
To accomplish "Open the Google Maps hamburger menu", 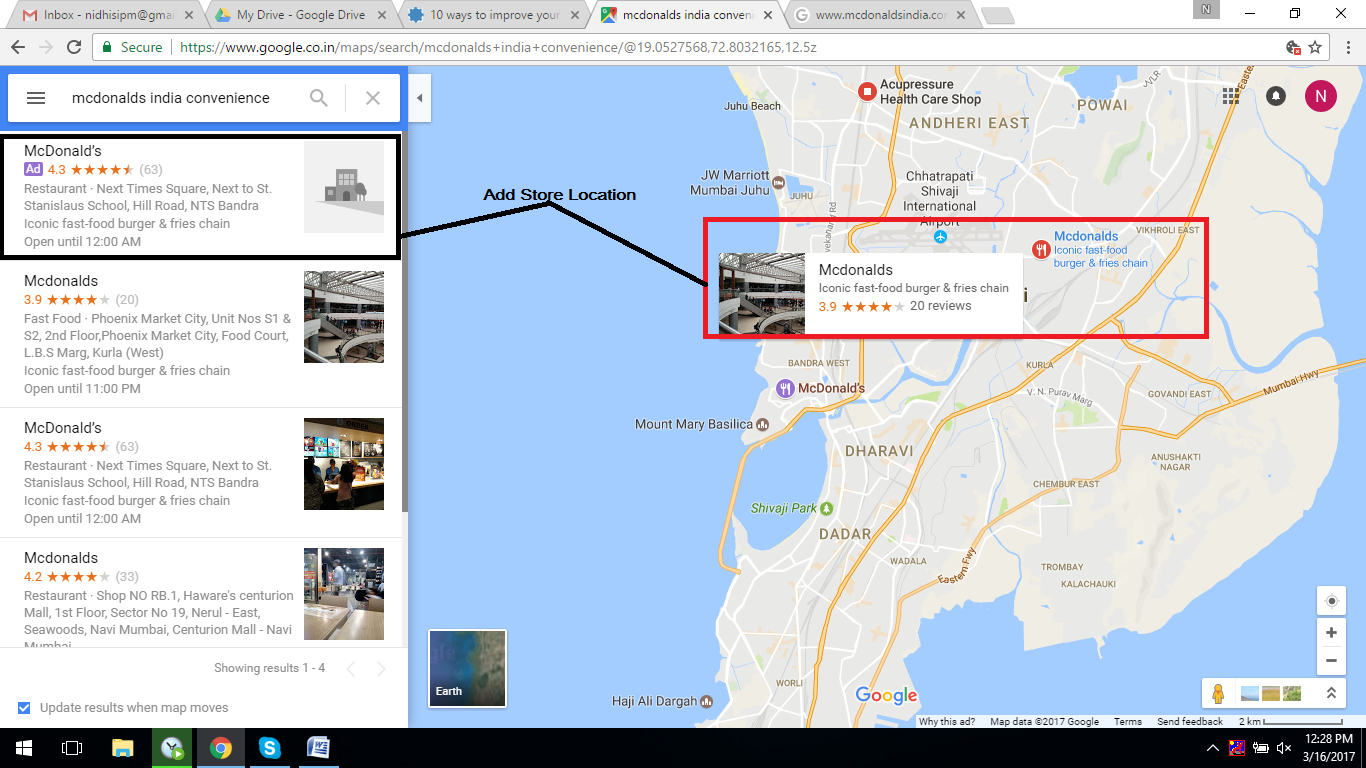I will click(x=36, y=98).
